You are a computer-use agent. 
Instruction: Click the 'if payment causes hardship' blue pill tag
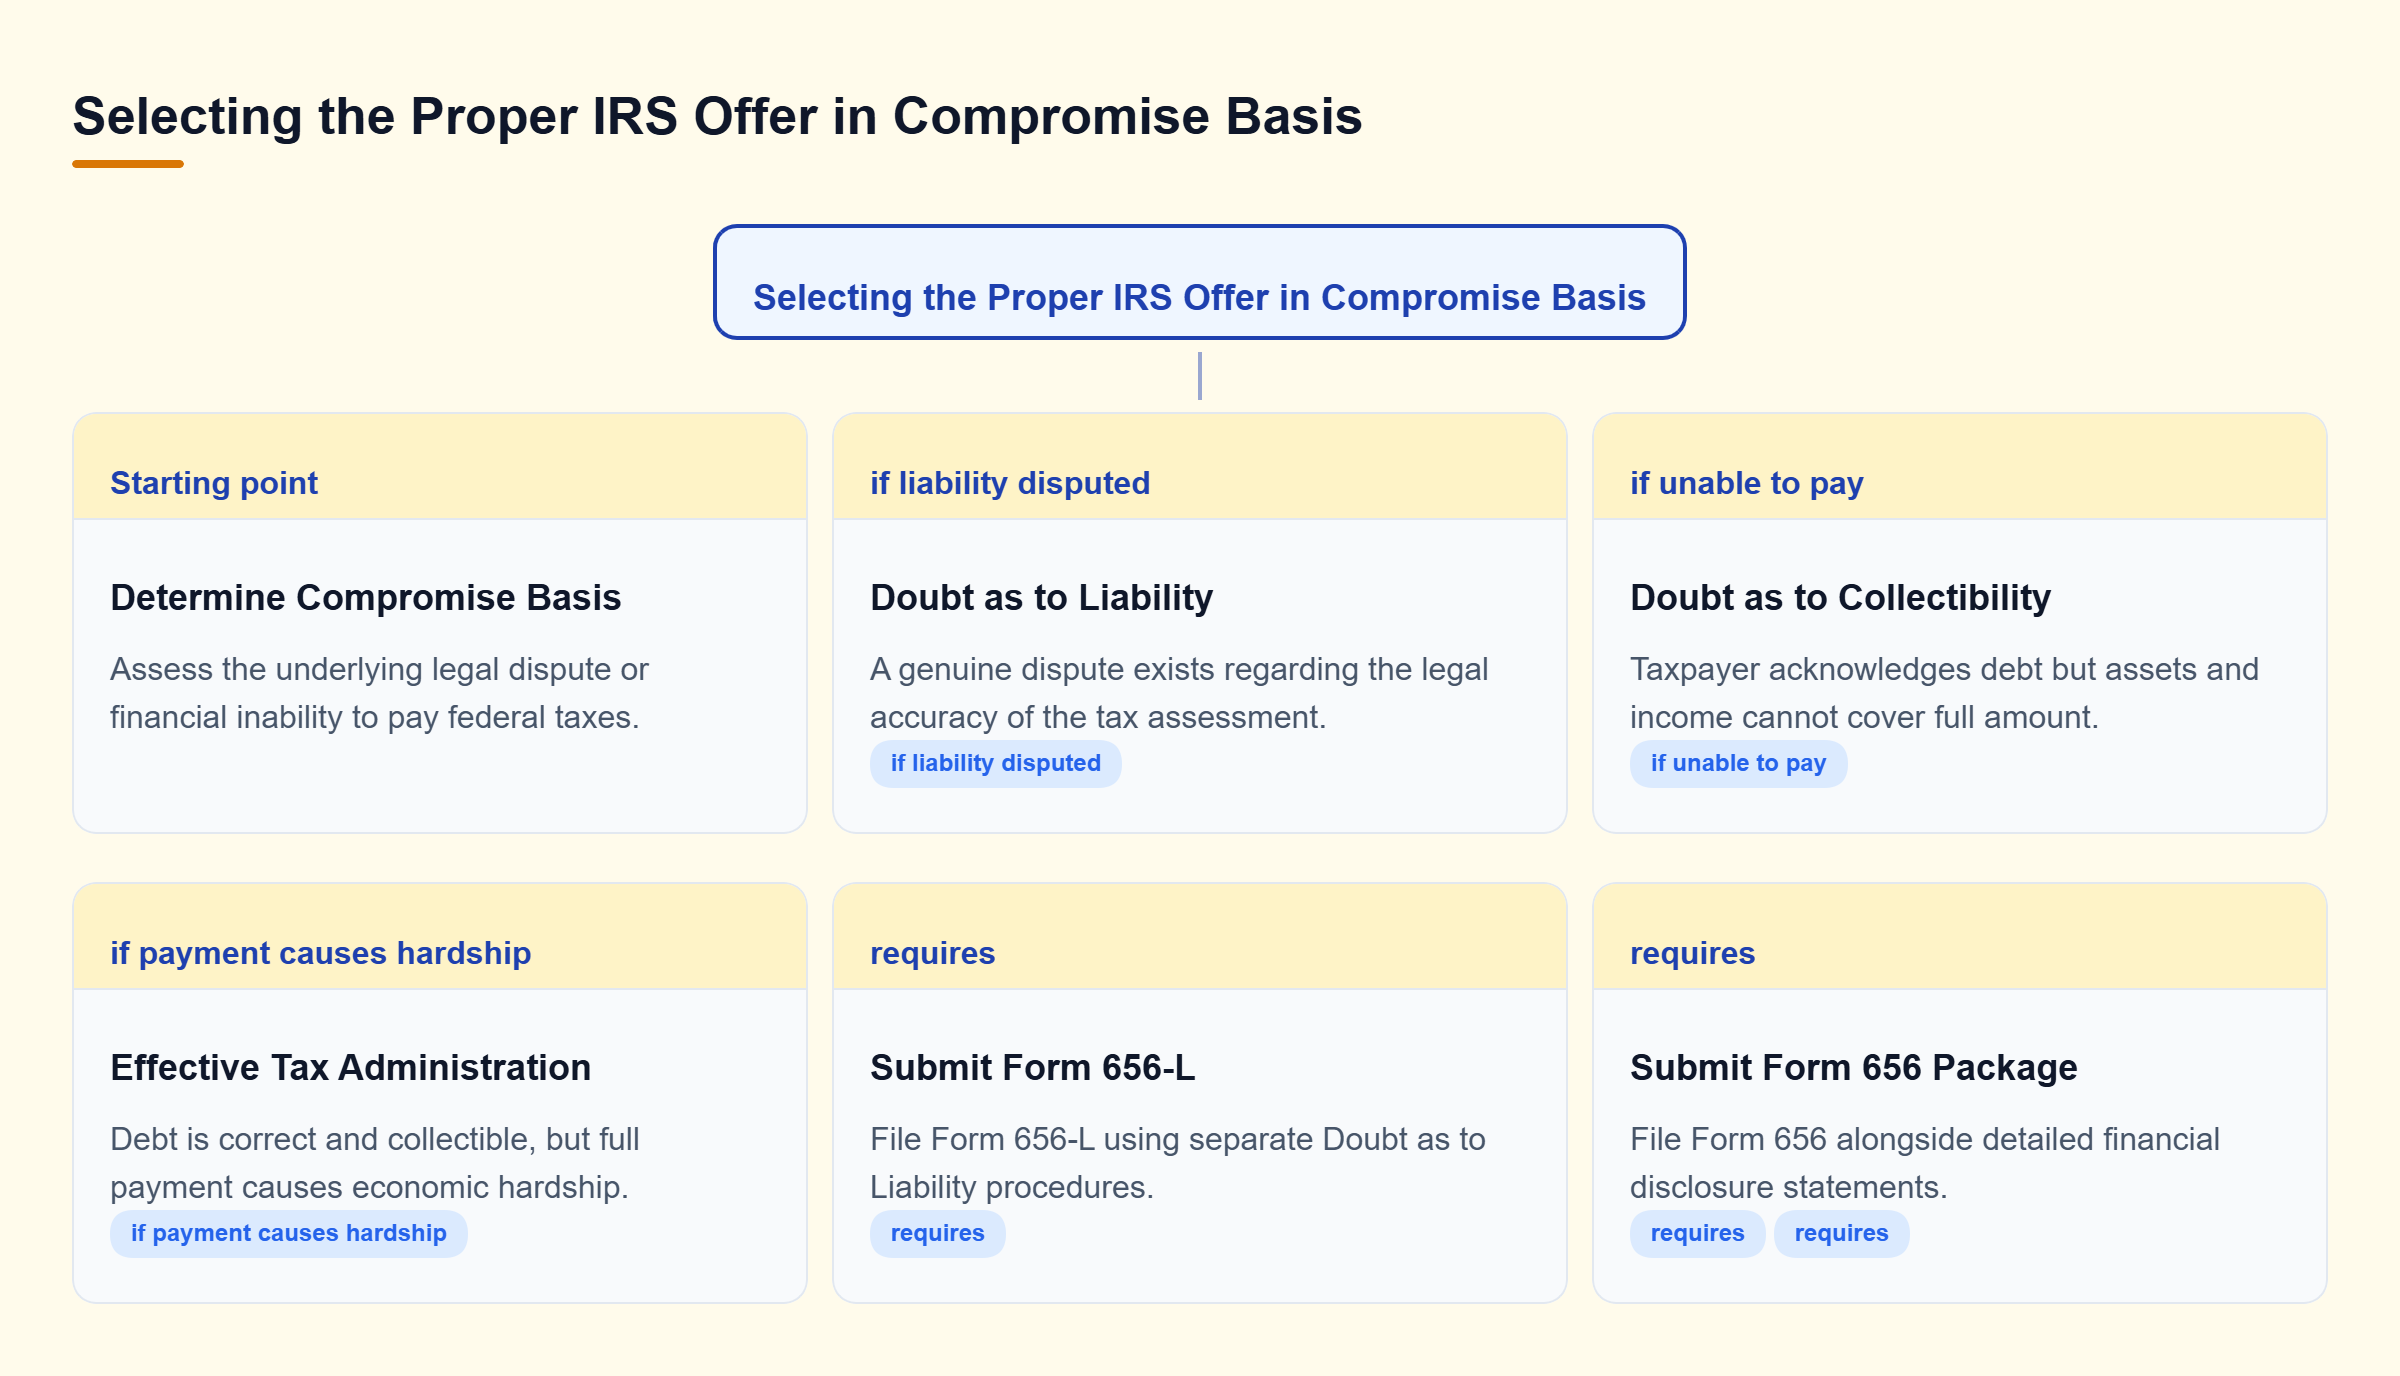[x=288, y=1233]
